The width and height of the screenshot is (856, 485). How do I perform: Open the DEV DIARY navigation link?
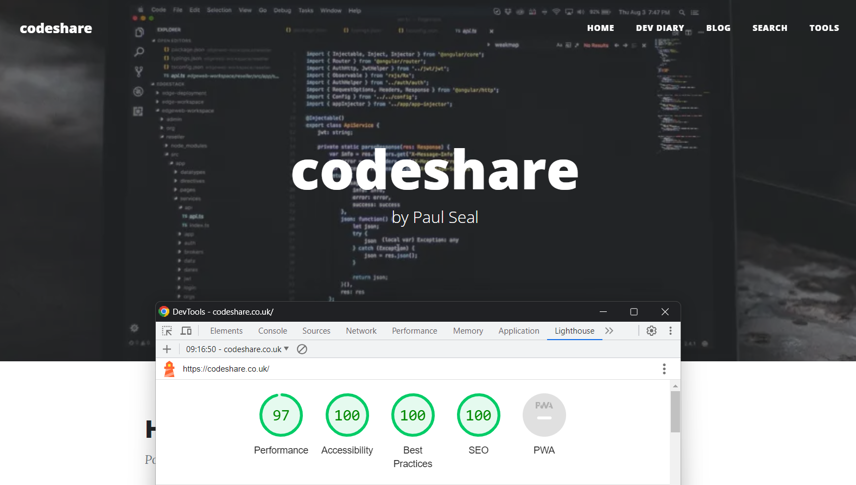click(660, 28)
